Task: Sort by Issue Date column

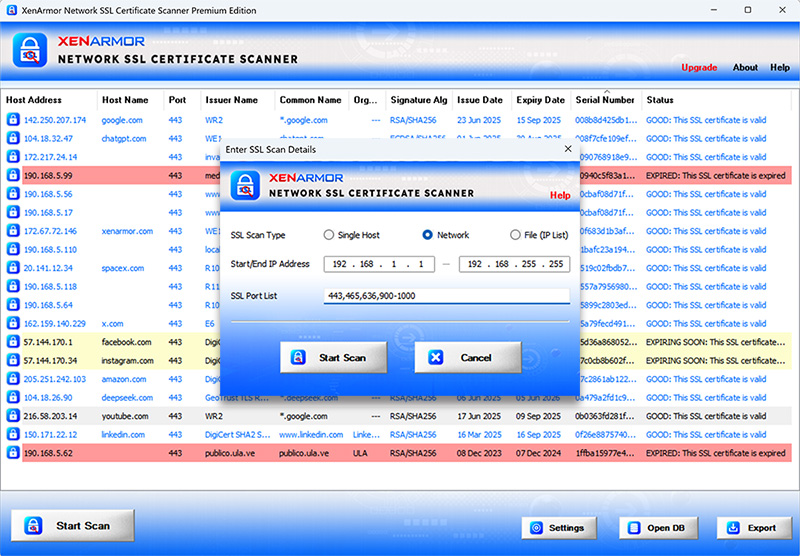Action: click(x=482, y=100)
